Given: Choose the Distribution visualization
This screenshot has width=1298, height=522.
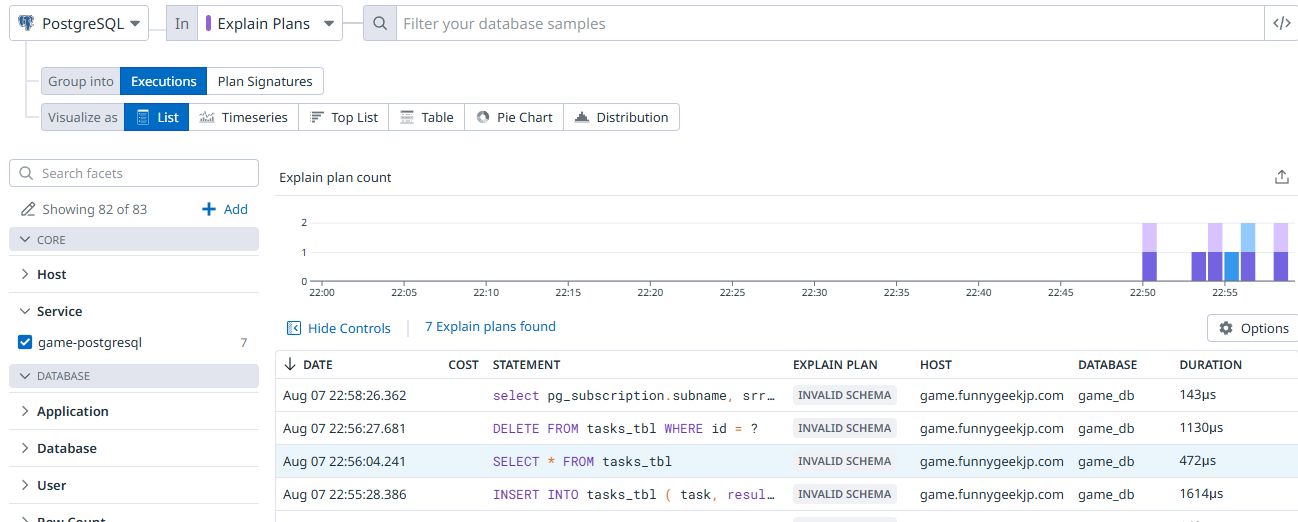Looking at the screenshot, I should tap(621, 117).
